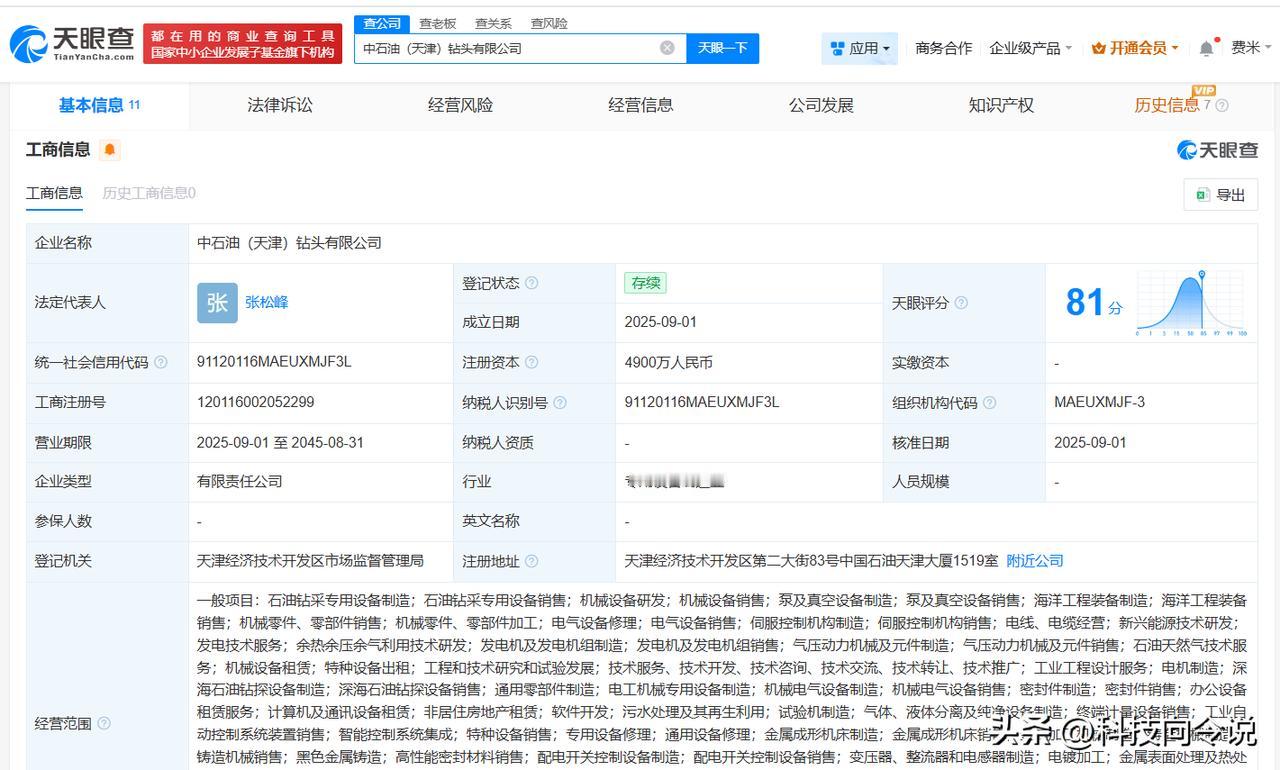
Task: Click business term 2025-09-01 至 2045-08-31
Action: [x=280, y=442]
